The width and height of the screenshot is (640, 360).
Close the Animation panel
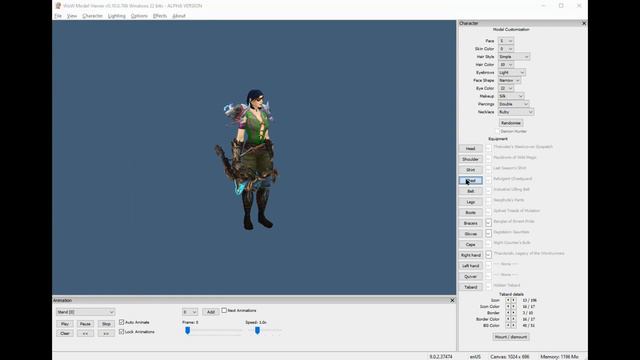(452, 300)
